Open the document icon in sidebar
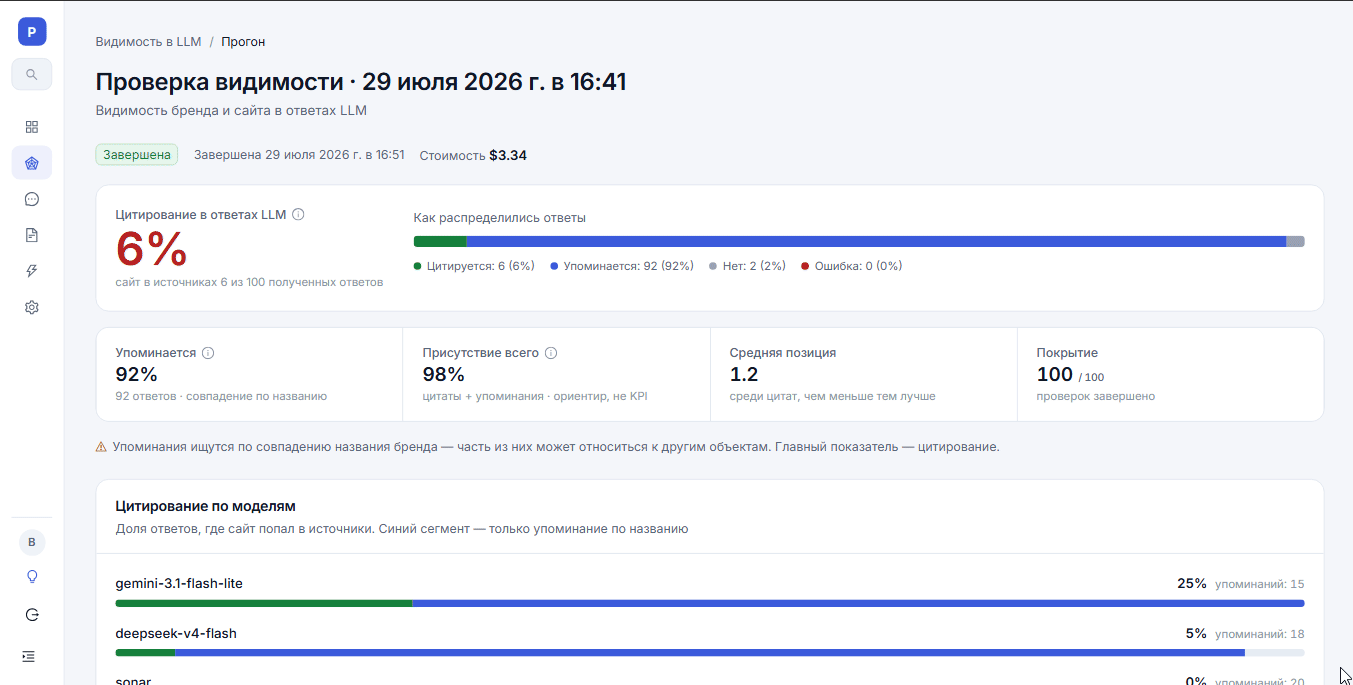 [x=32, y=235]
